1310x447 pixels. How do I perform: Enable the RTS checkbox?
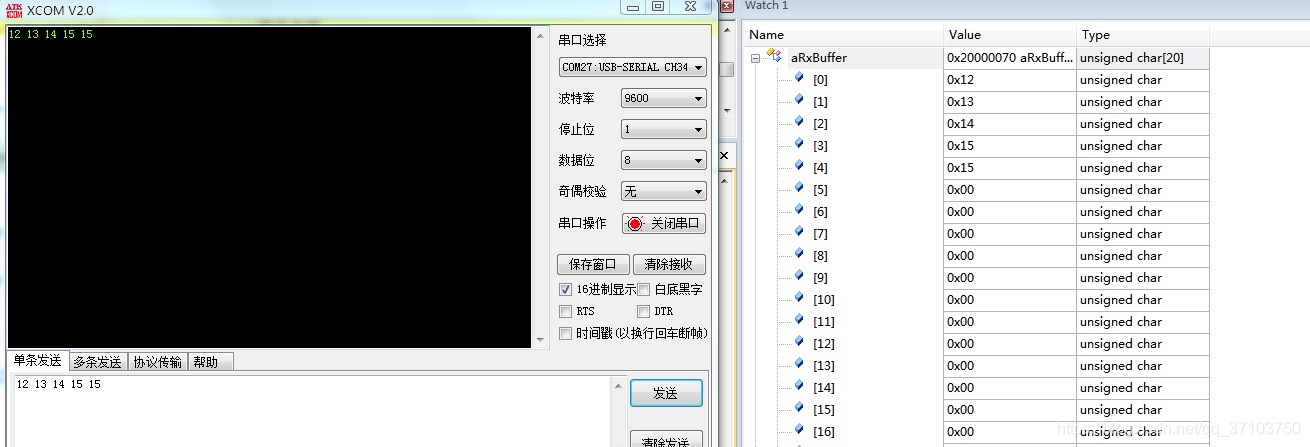tap(565, 311)
